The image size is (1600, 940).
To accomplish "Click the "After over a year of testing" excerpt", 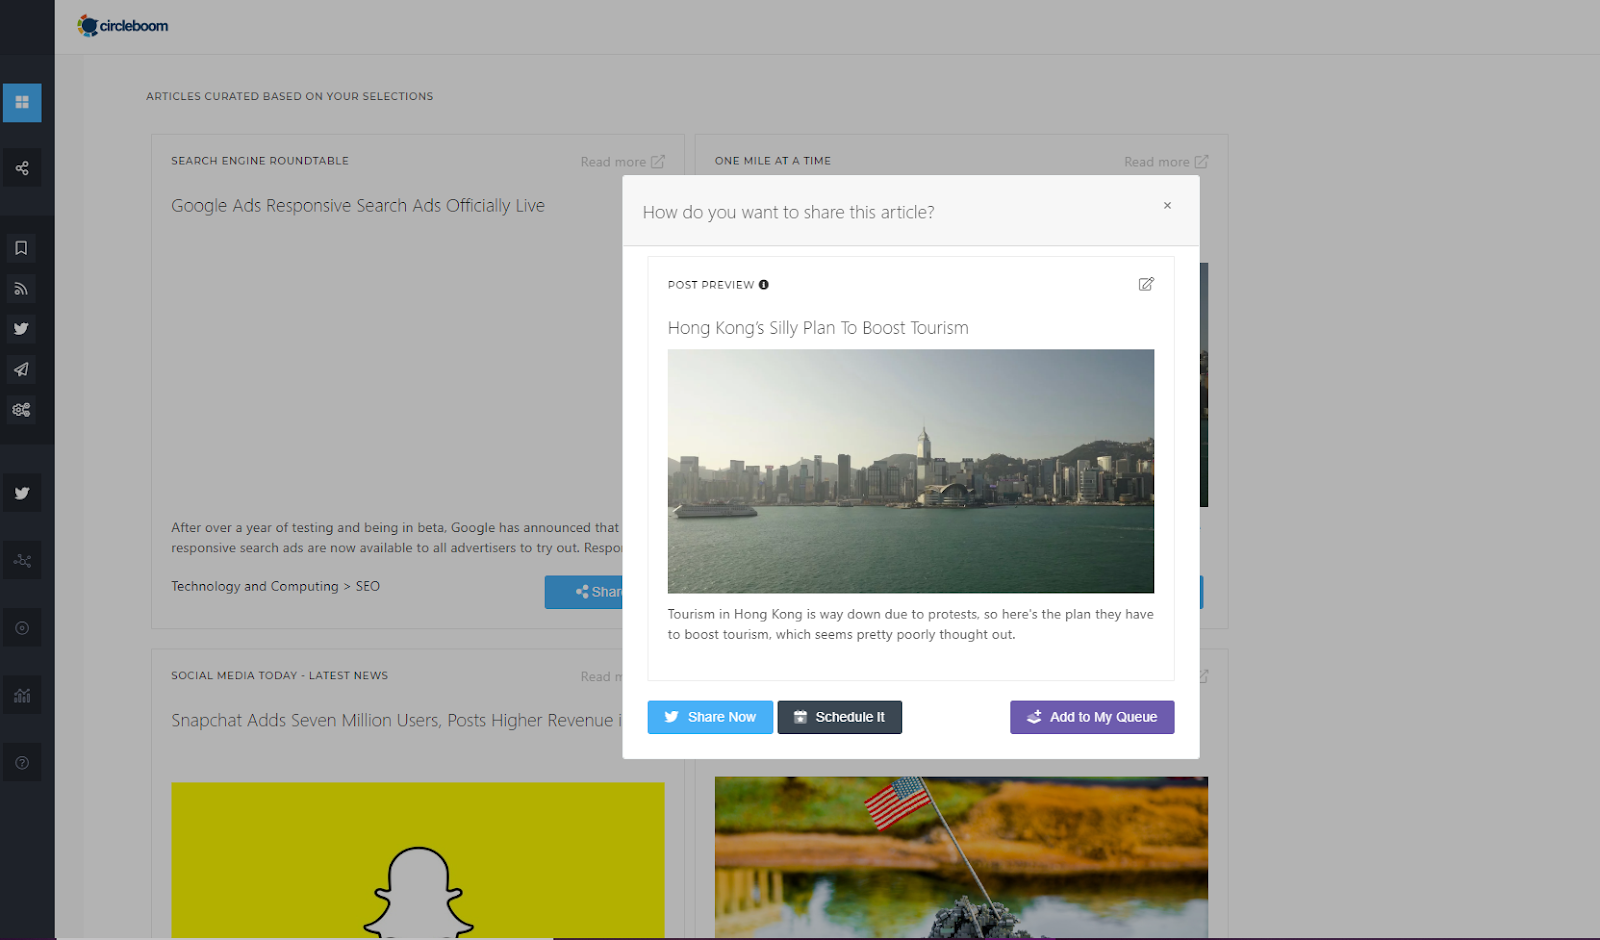I will [x=396, y=538].
